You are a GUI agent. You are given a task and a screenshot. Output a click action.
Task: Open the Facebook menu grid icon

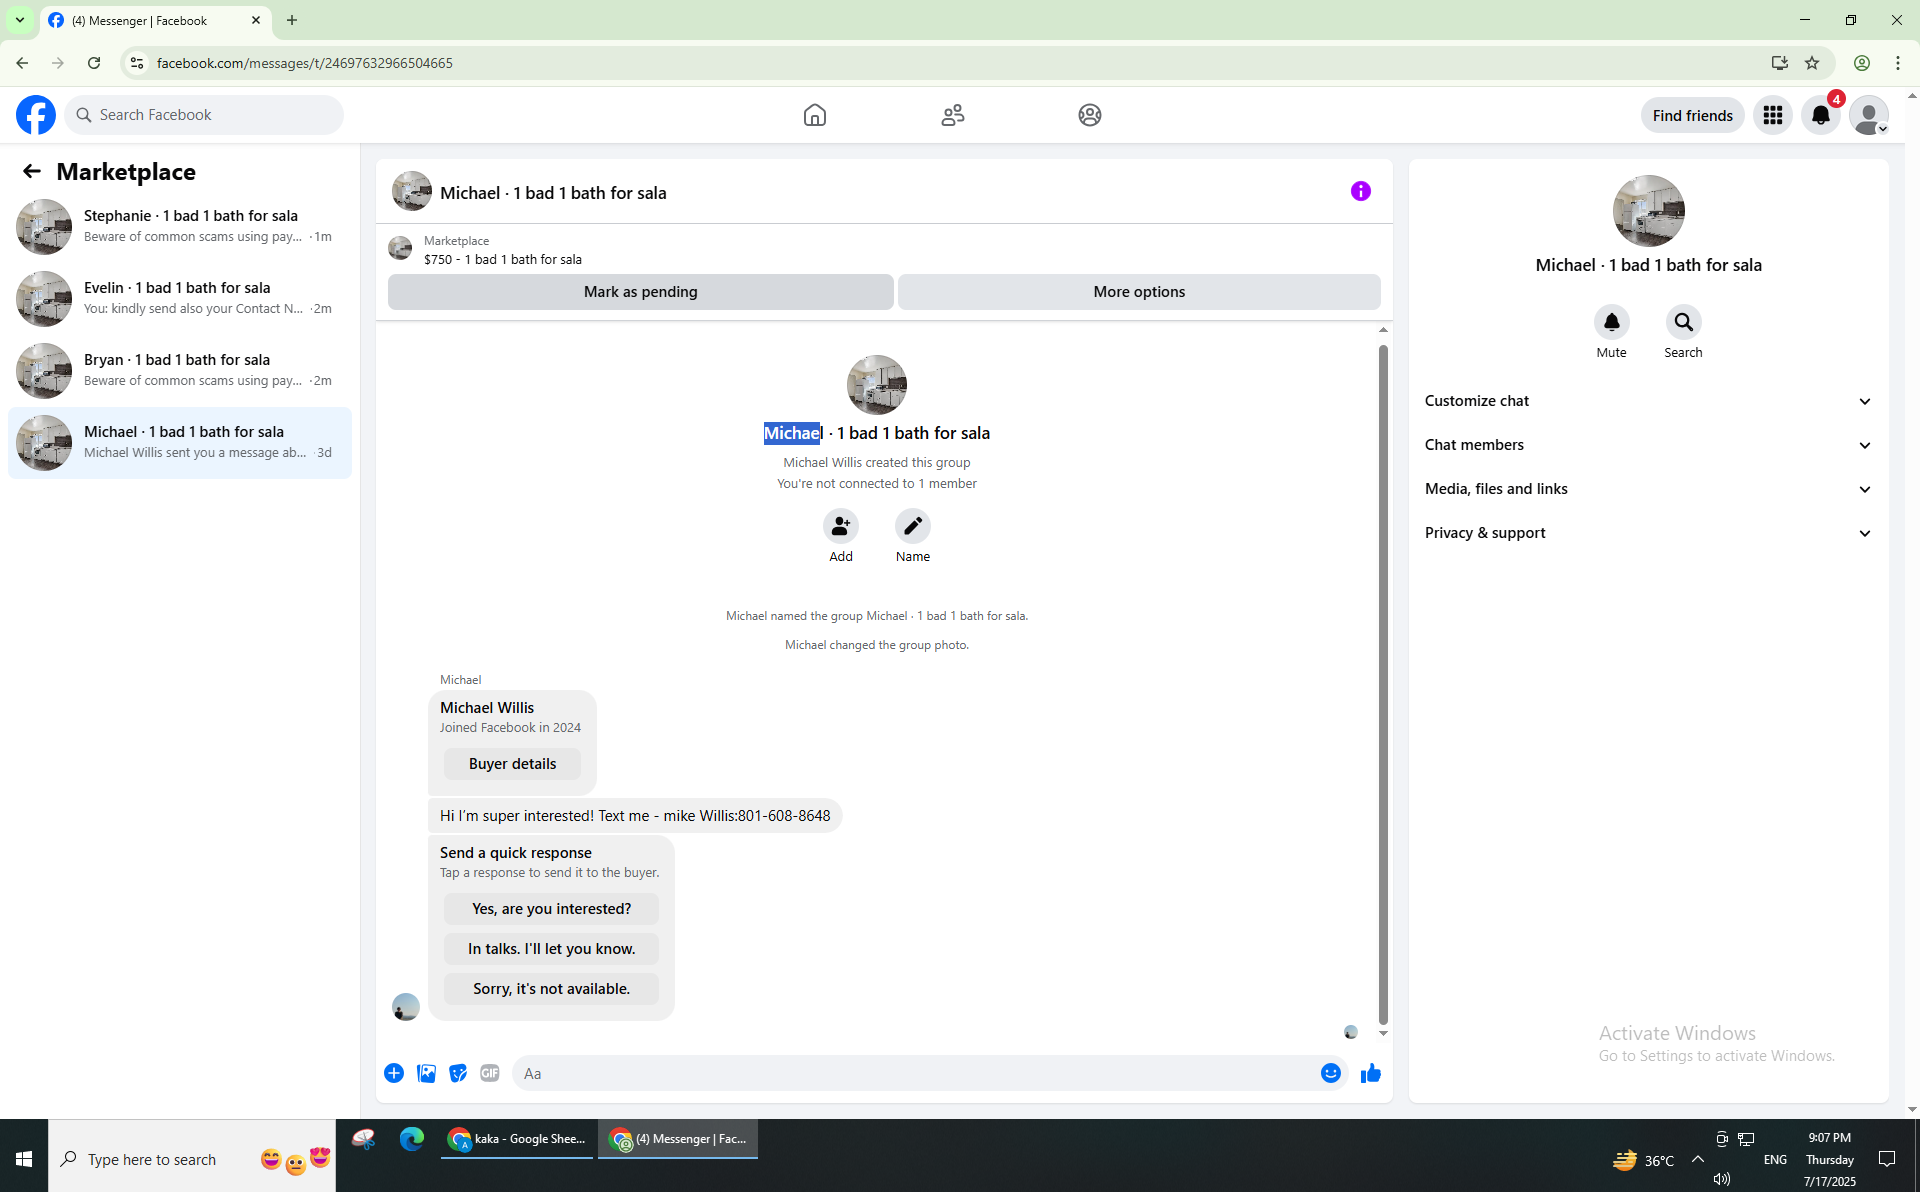click(x=1773, y=115)
